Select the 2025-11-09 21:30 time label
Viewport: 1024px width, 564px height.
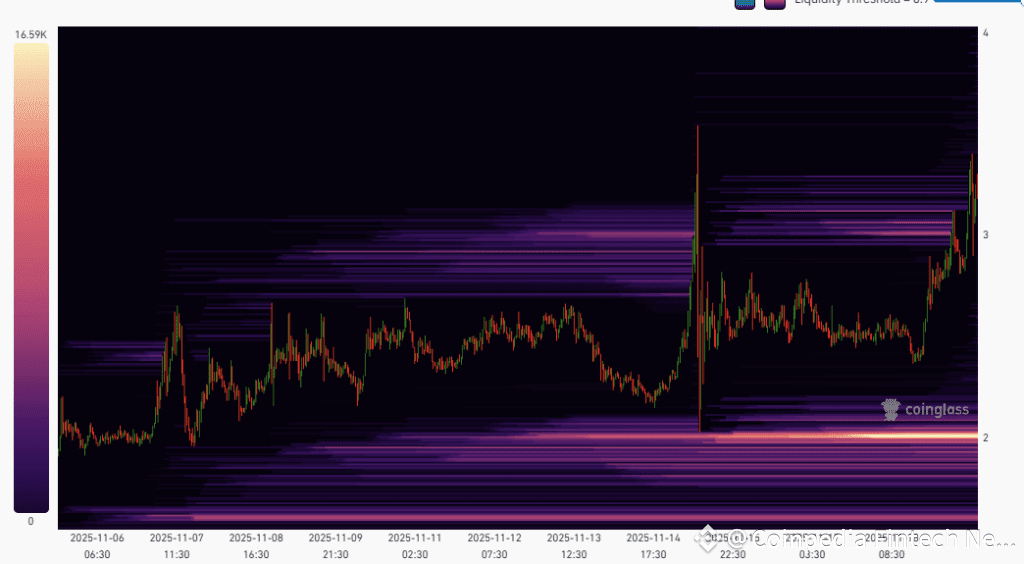coord(335,546)
